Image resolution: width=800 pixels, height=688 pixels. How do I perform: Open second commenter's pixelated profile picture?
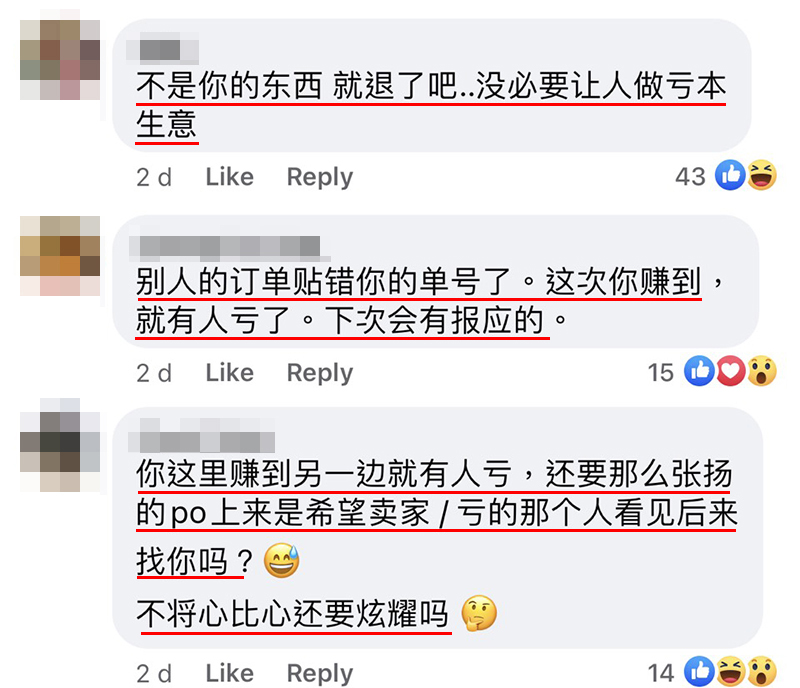point(60,256)
